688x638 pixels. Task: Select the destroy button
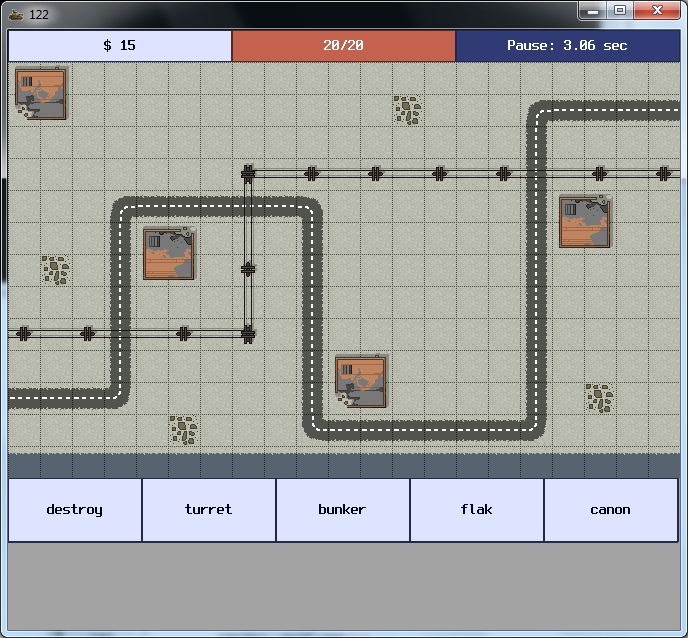[x=75, y=510]
